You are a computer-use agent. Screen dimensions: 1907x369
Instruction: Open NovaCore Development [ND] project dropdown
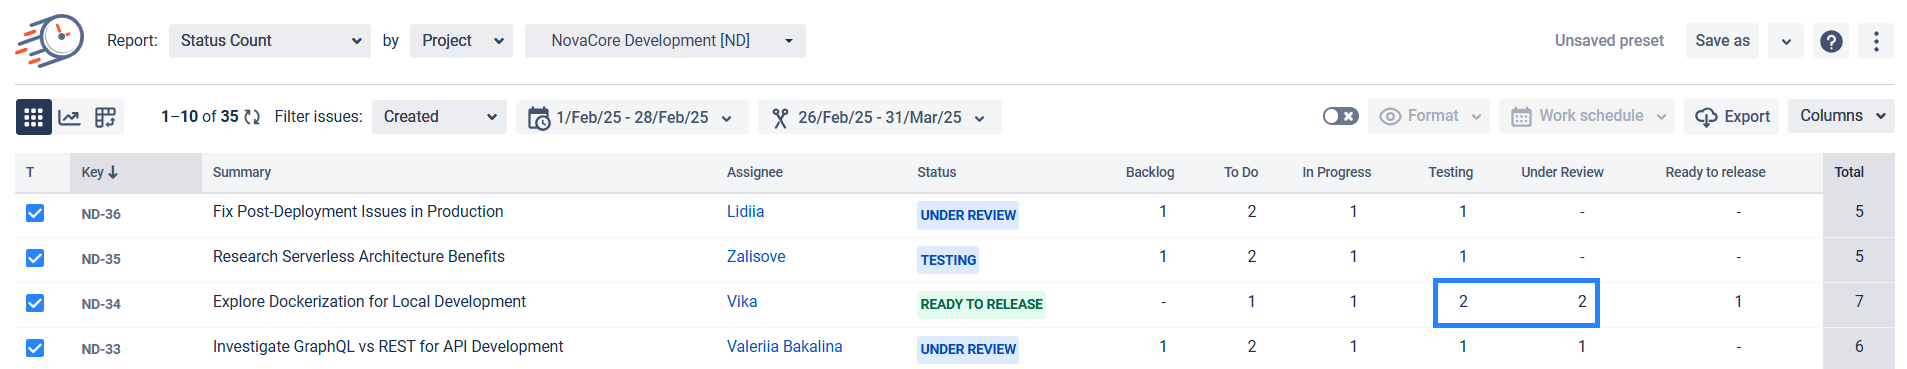(665, 41)
